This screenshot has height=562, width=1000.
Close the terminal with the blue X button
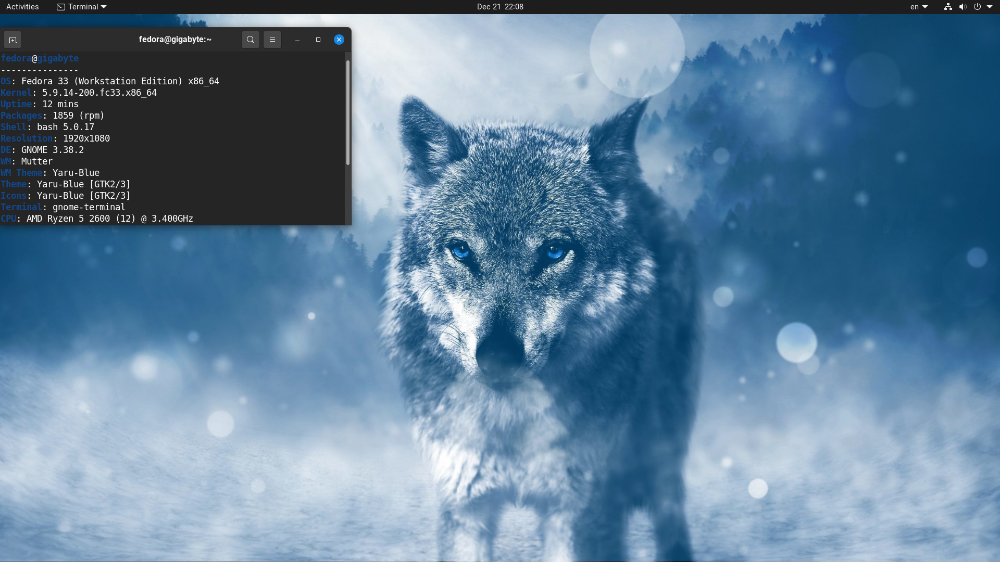(x=339, y=40)
